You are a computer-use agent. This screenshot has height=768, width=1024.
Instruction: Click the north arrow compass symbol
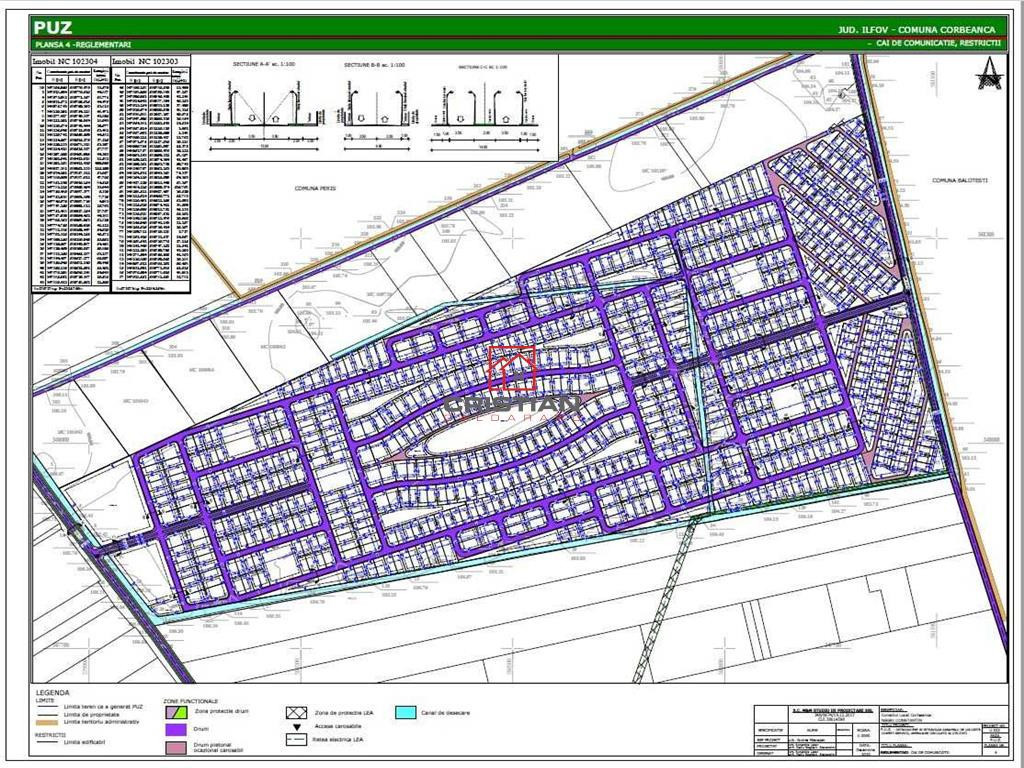(x=989, y=75)
